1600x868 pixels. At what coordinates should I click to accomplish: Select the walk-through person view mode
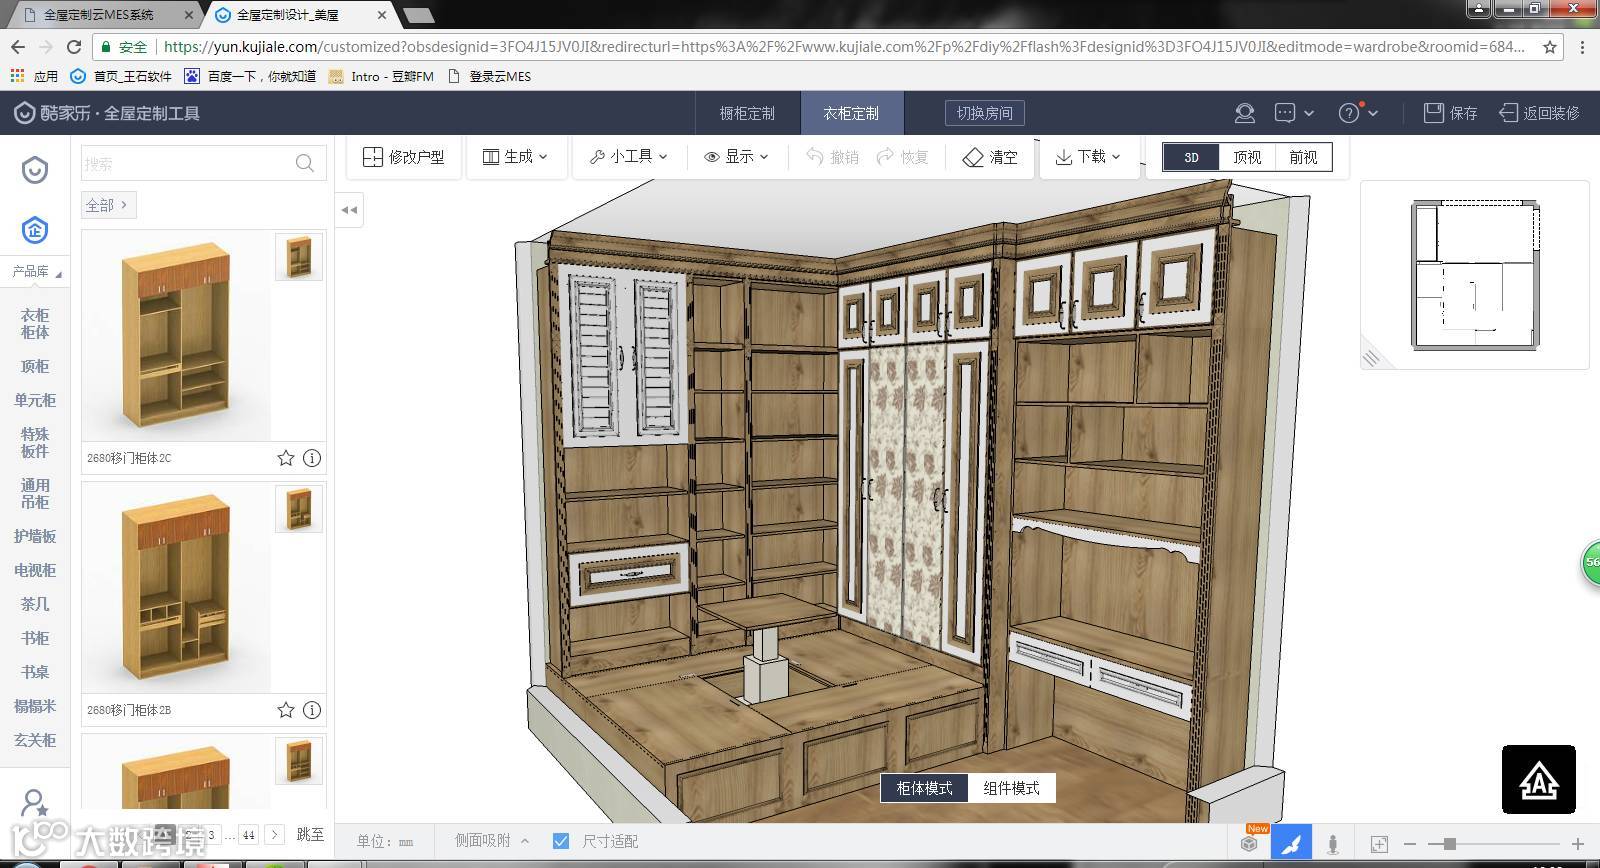[1333, 843]
